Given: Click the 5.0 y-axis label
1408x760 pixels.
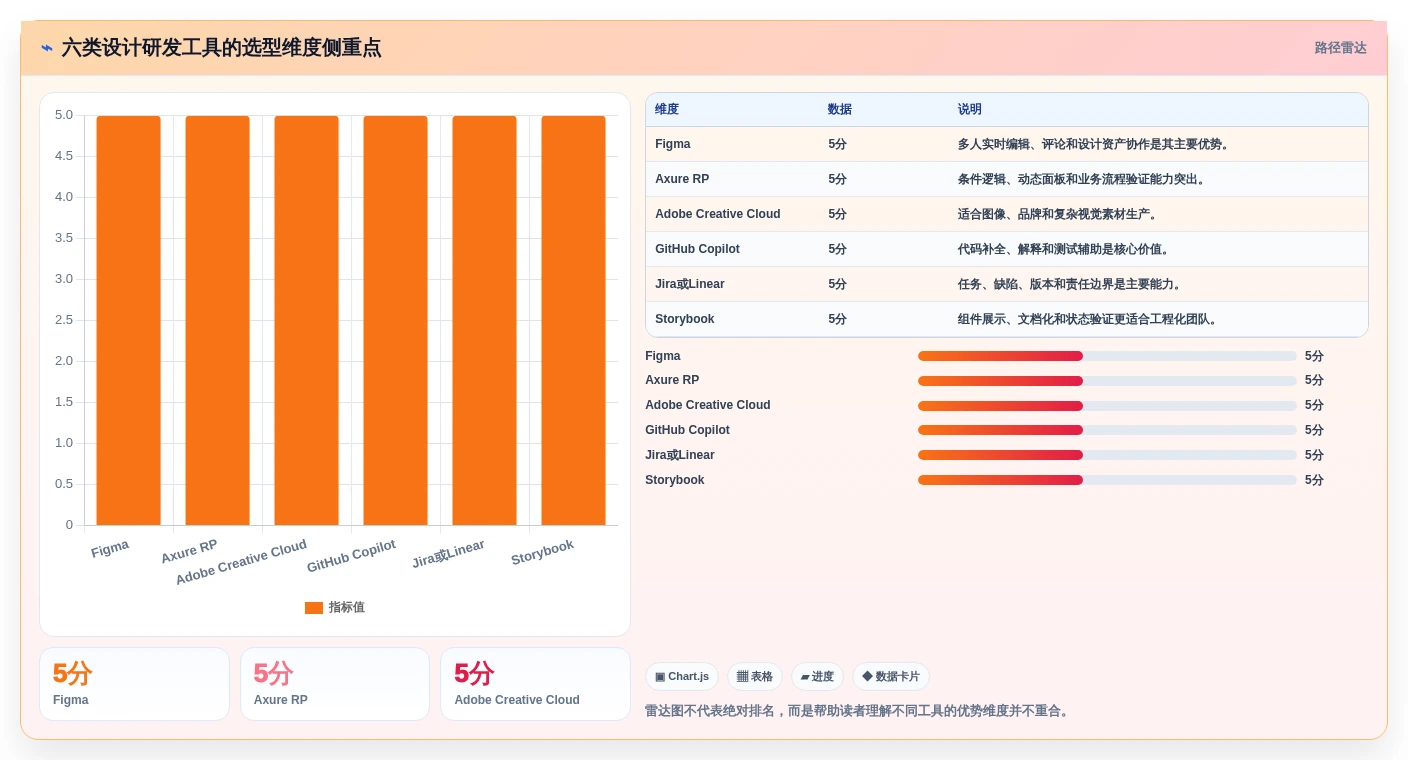Looking at the screenshot, I should point(64,115).
